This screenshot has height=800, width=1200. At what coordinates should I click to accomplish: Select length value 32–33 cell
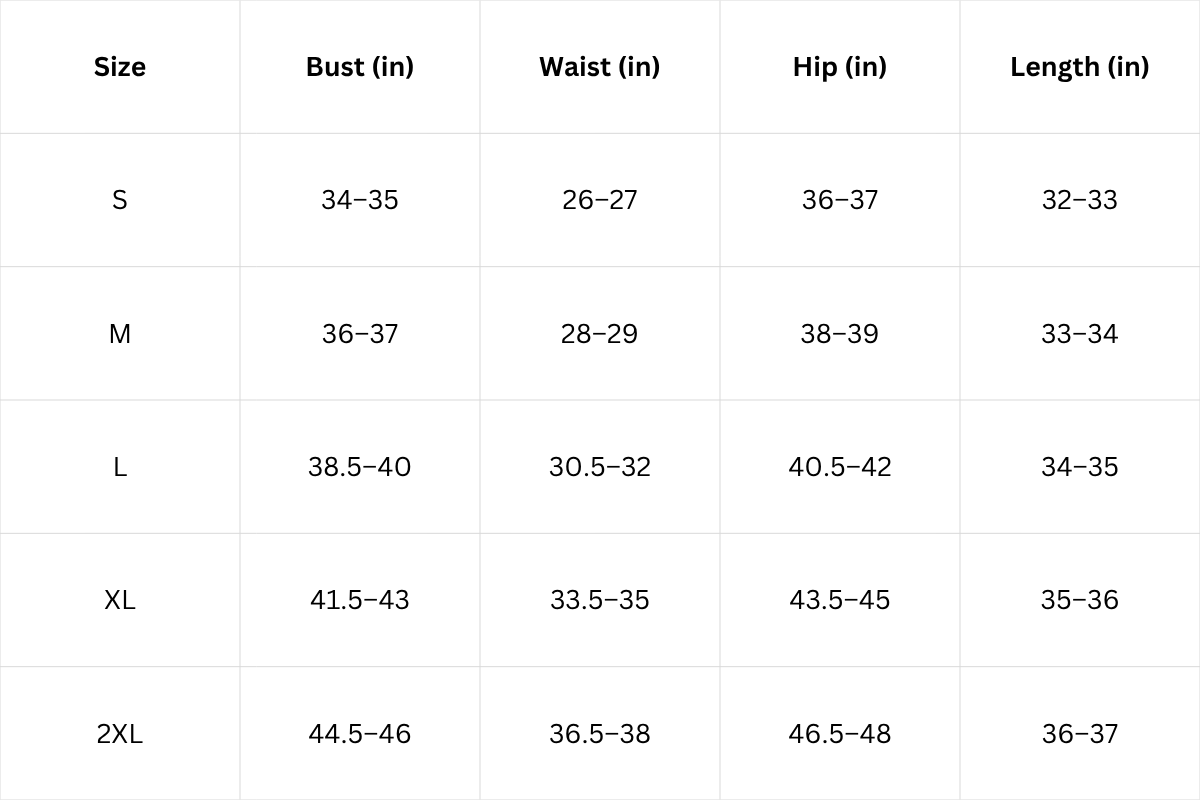(1080, 200)
